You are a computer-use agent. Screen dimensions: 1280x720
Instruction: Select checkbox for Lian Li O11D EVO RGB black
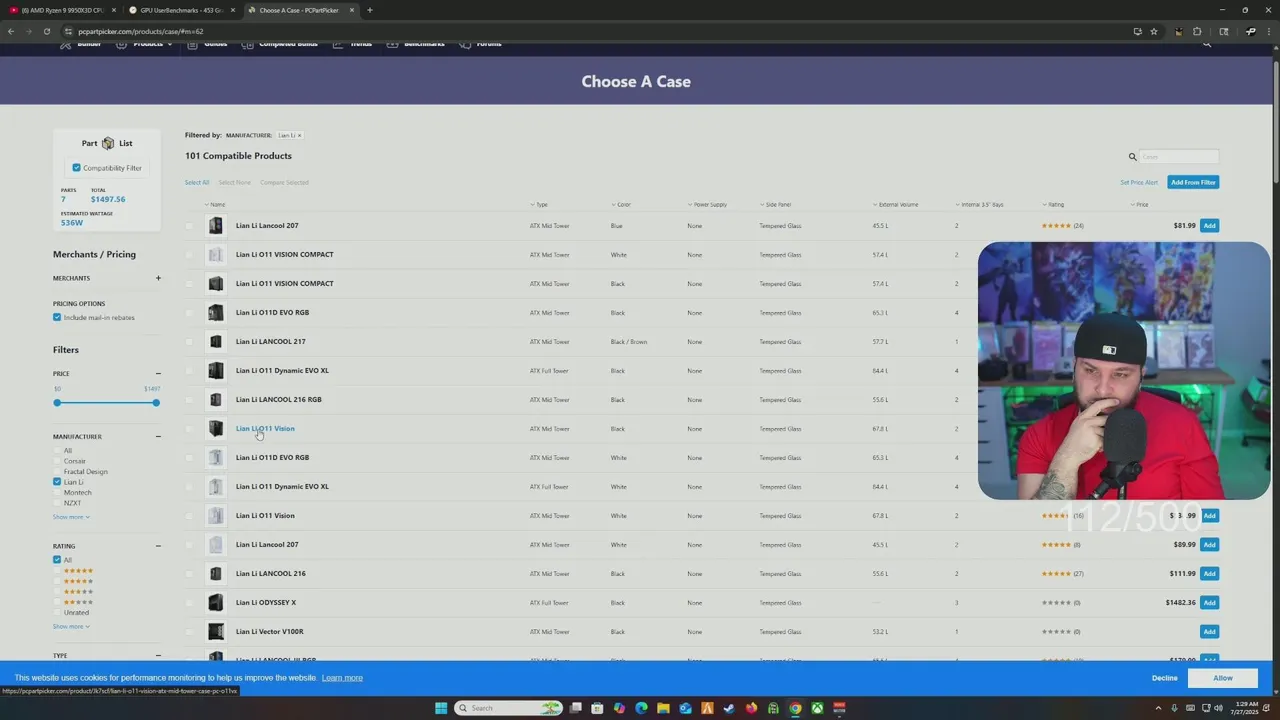[189, 313]
